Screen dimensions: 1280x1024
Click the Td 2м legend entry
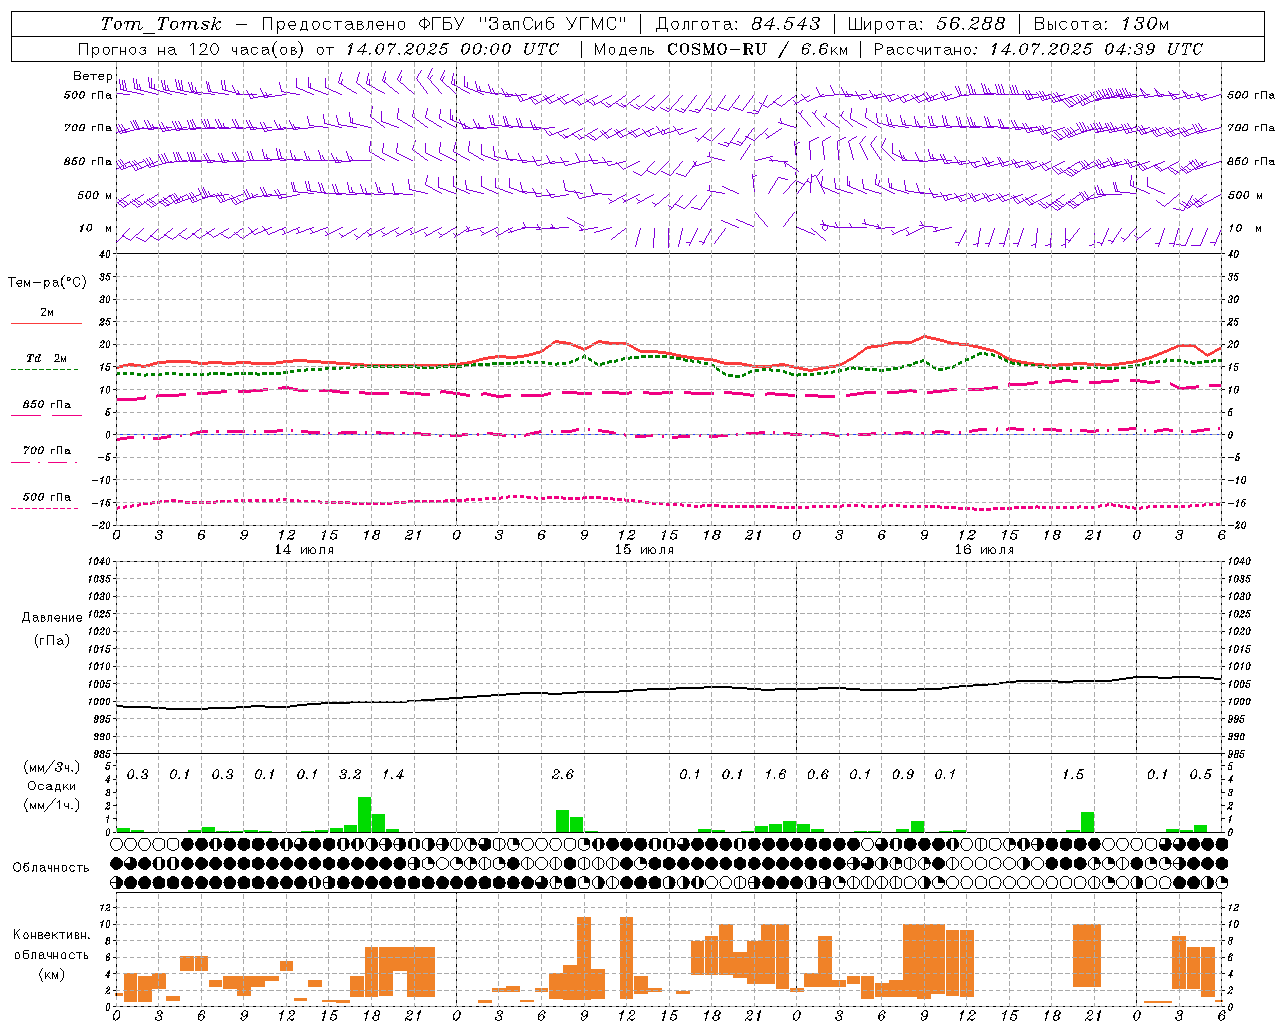pyautogui.click(x=47, y=358)
